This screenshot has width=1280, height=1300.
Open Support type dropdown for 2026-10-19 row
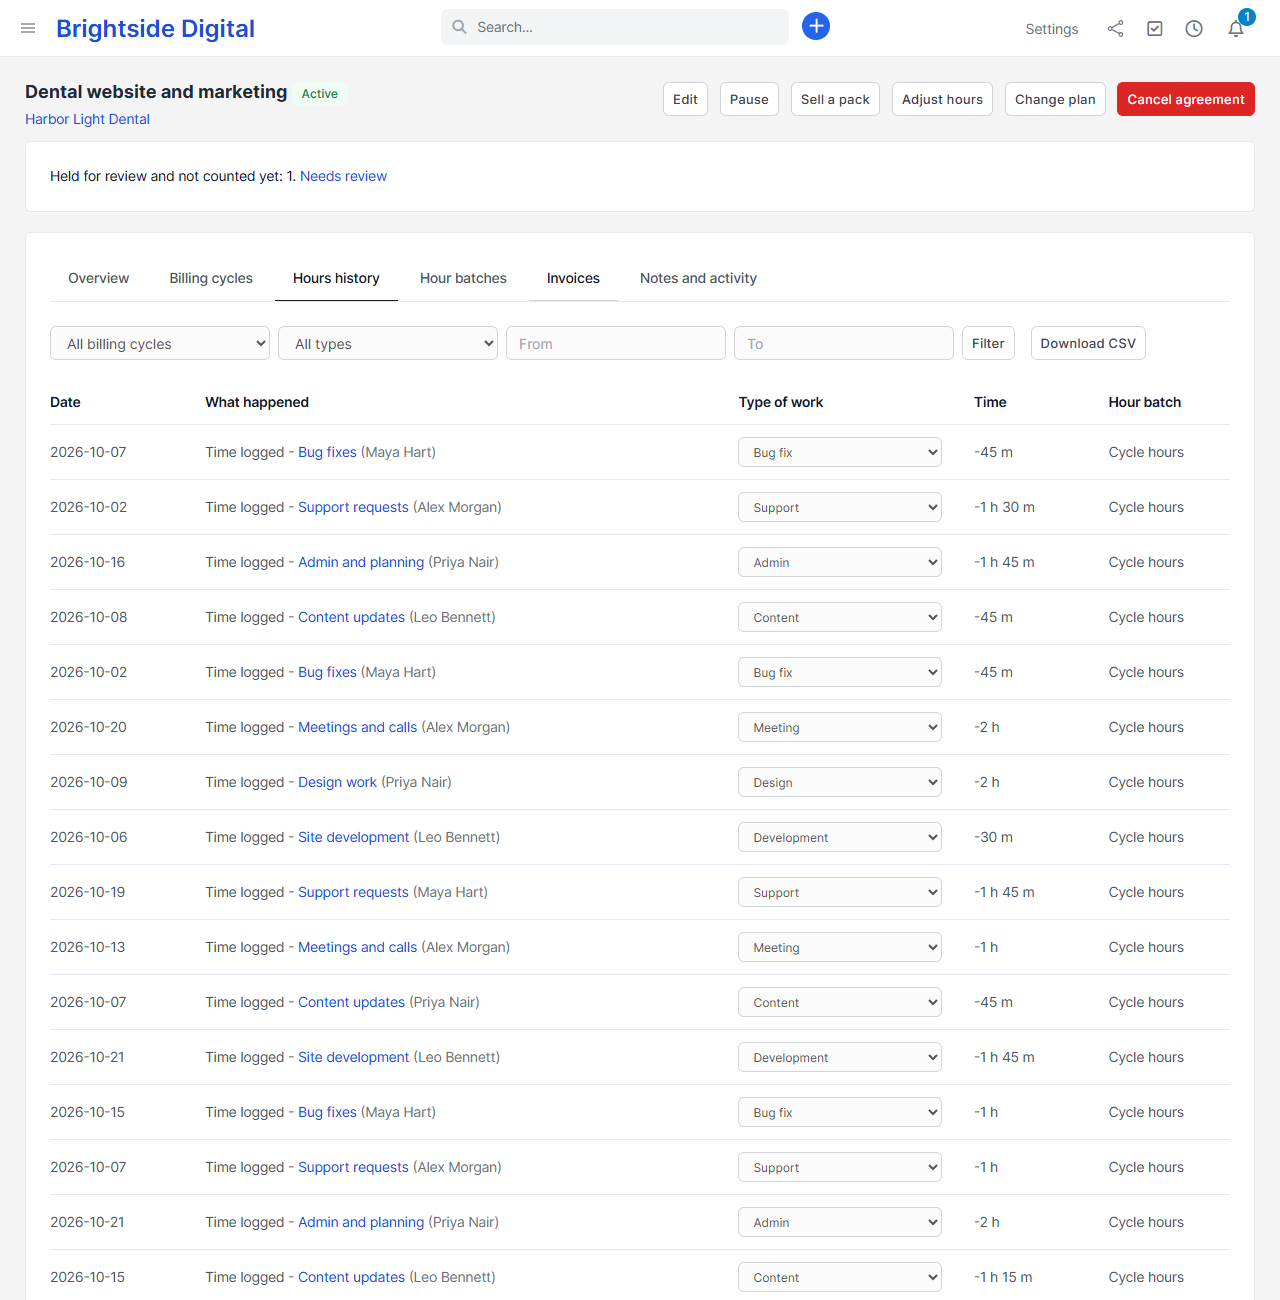coord(840,892)
